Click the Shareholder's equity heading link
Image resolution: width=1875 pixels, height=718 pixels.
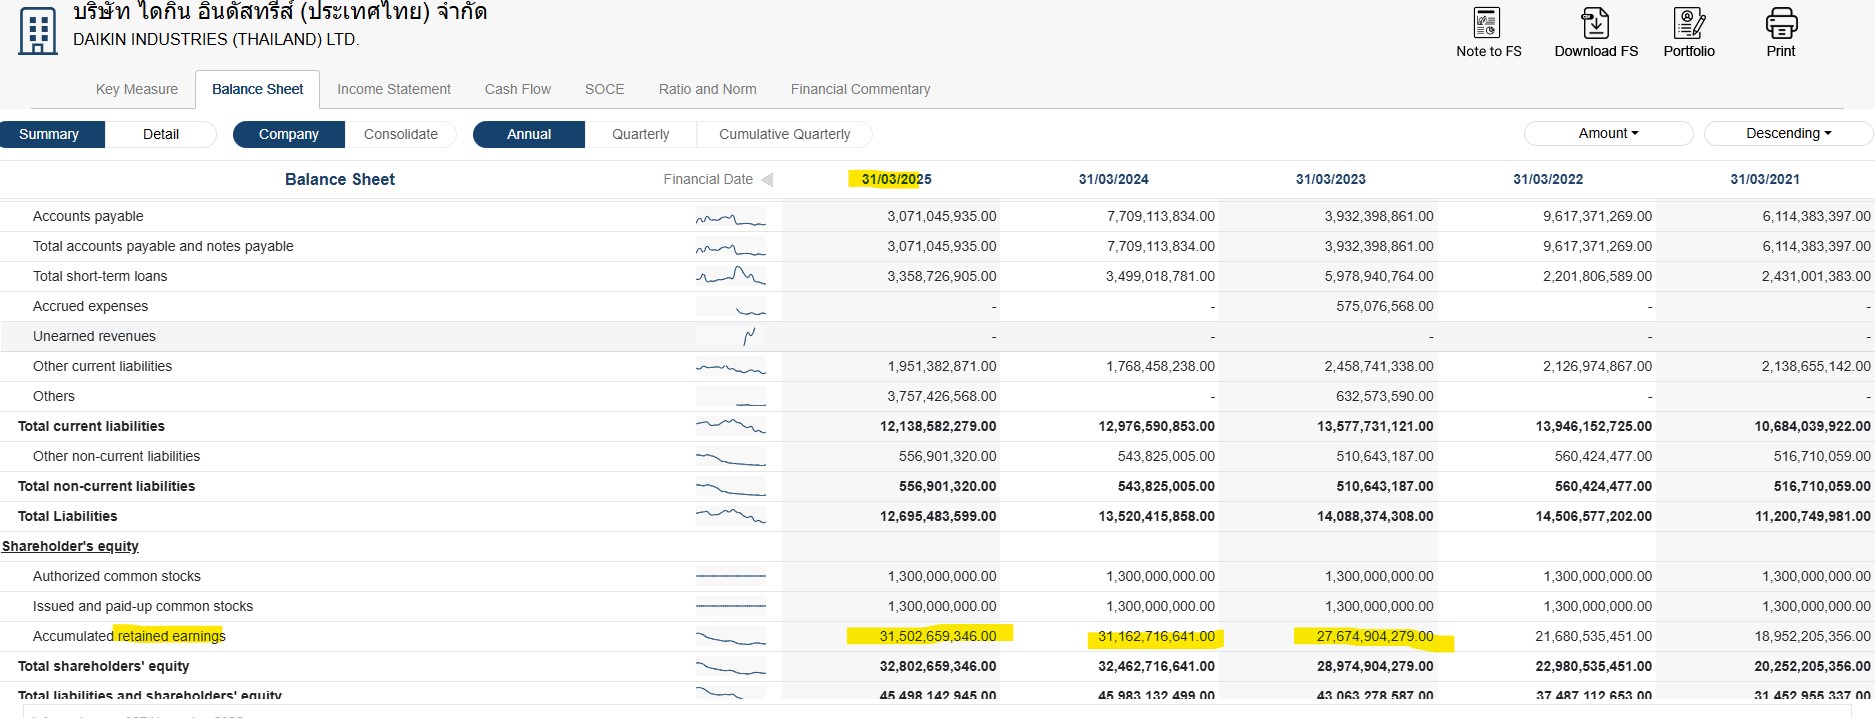pyautogui.click(x=70, y=546)
